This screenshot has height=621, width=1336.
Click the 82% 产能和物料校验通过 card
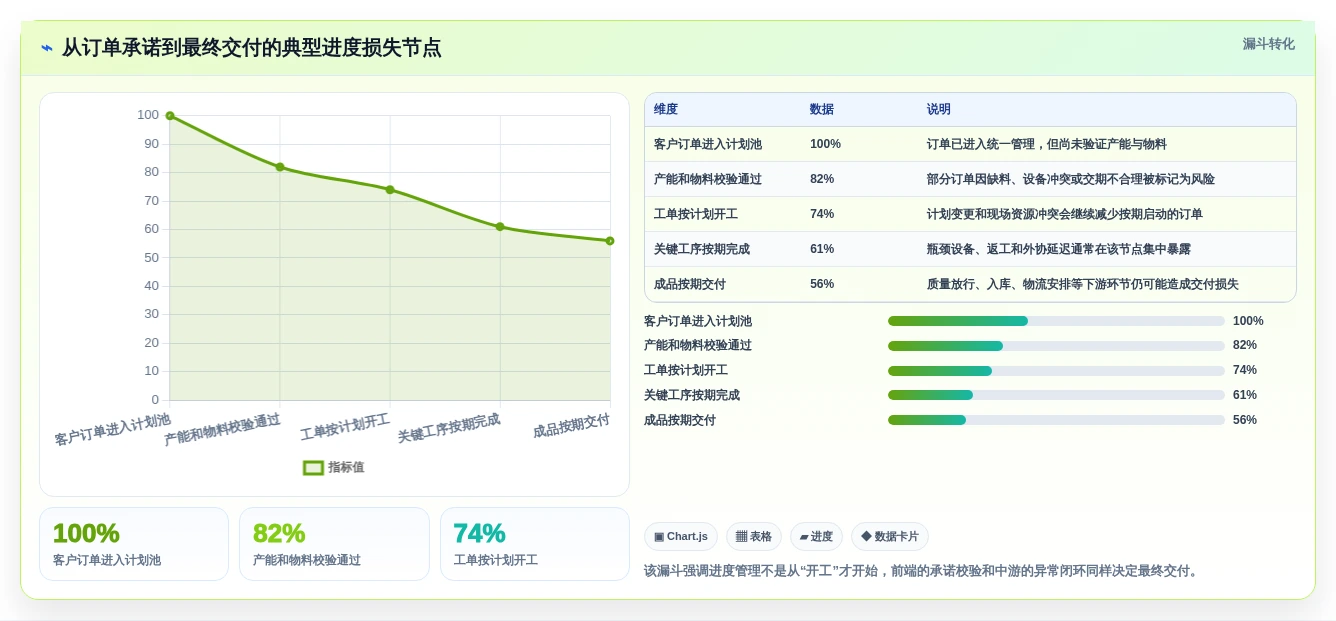point(334,544)
